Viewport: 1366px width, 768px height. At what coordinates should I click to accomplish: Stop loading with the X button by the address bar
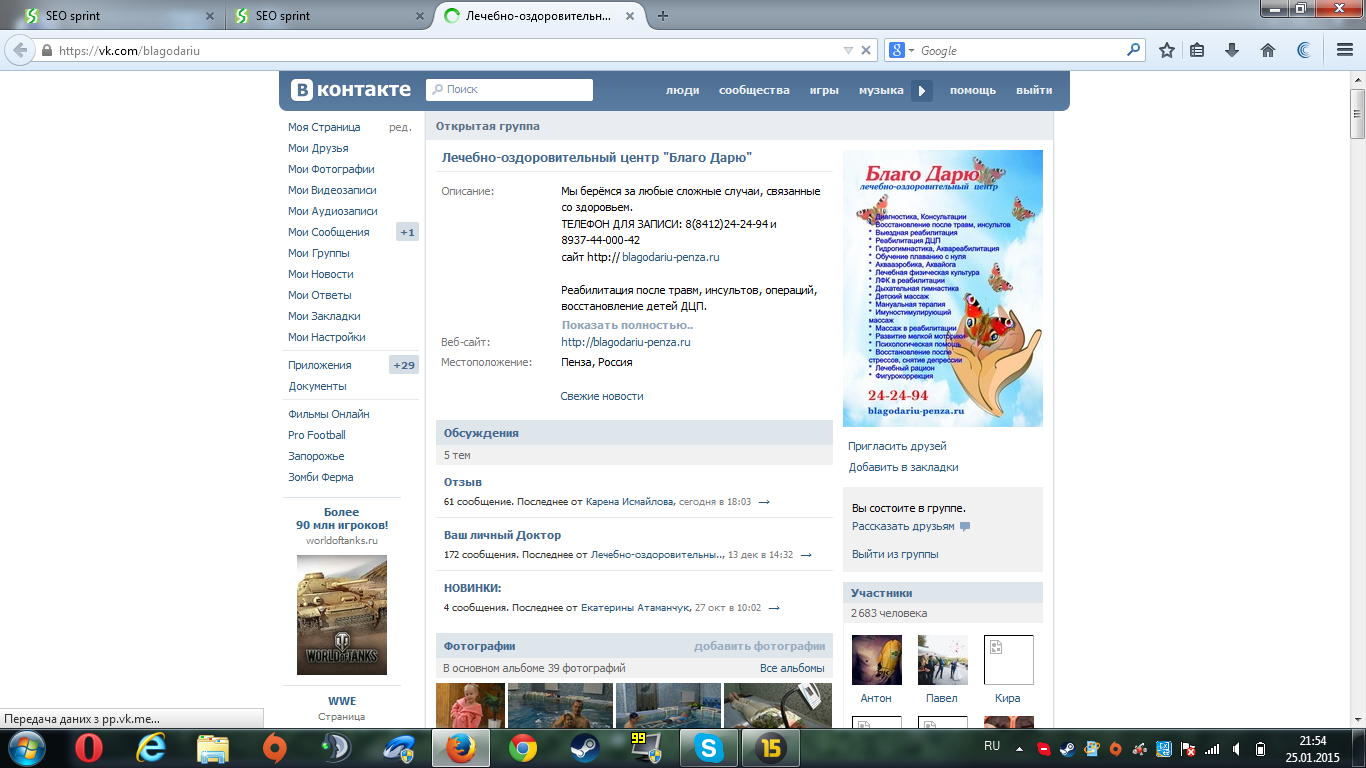867,50
